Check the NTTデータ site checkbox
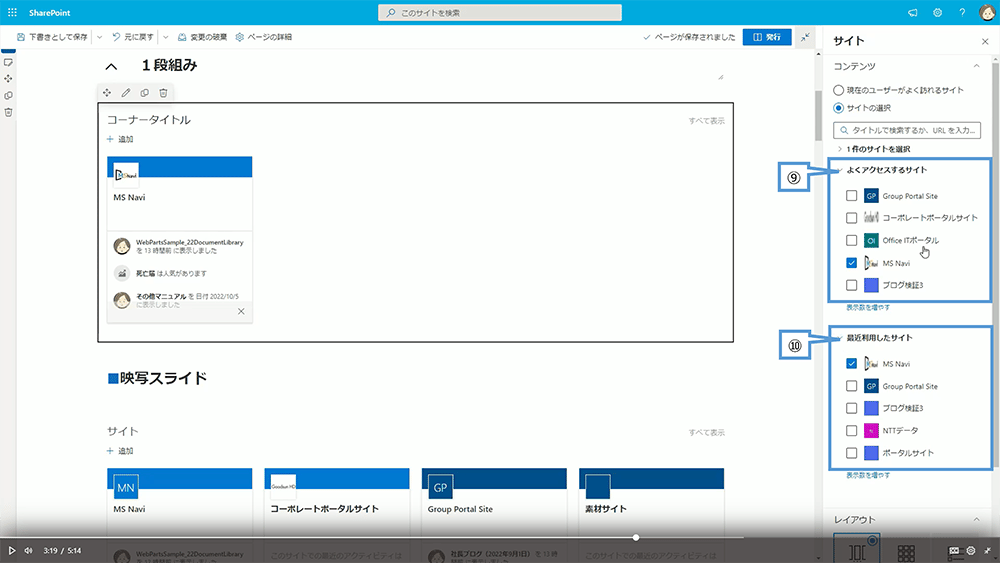This screenshot has width=1000, height=563. (x=851, y=431)
